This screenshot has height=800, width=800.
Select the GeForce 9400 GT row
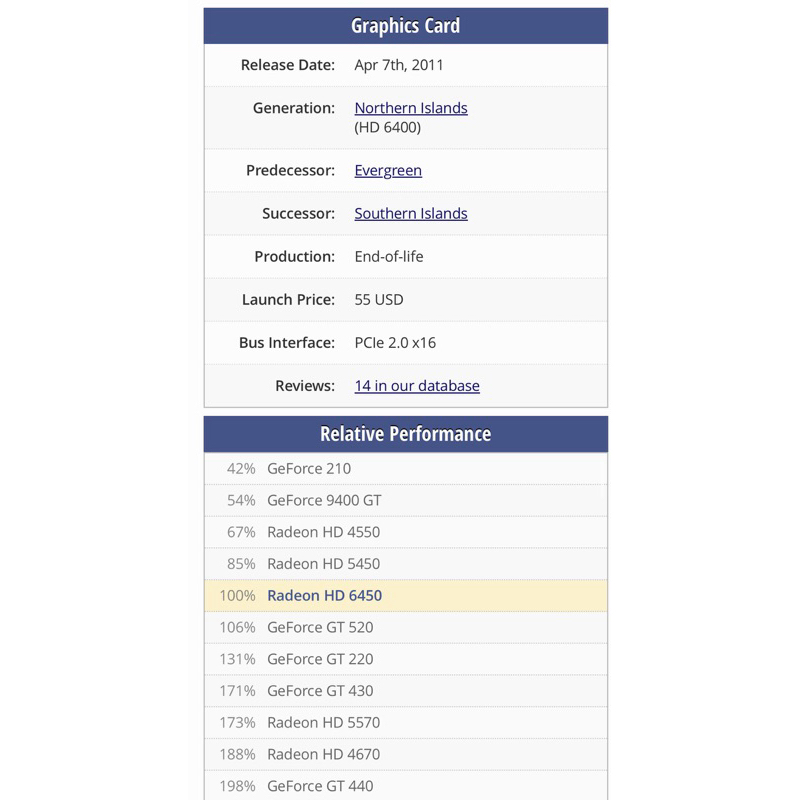[324, 500]
